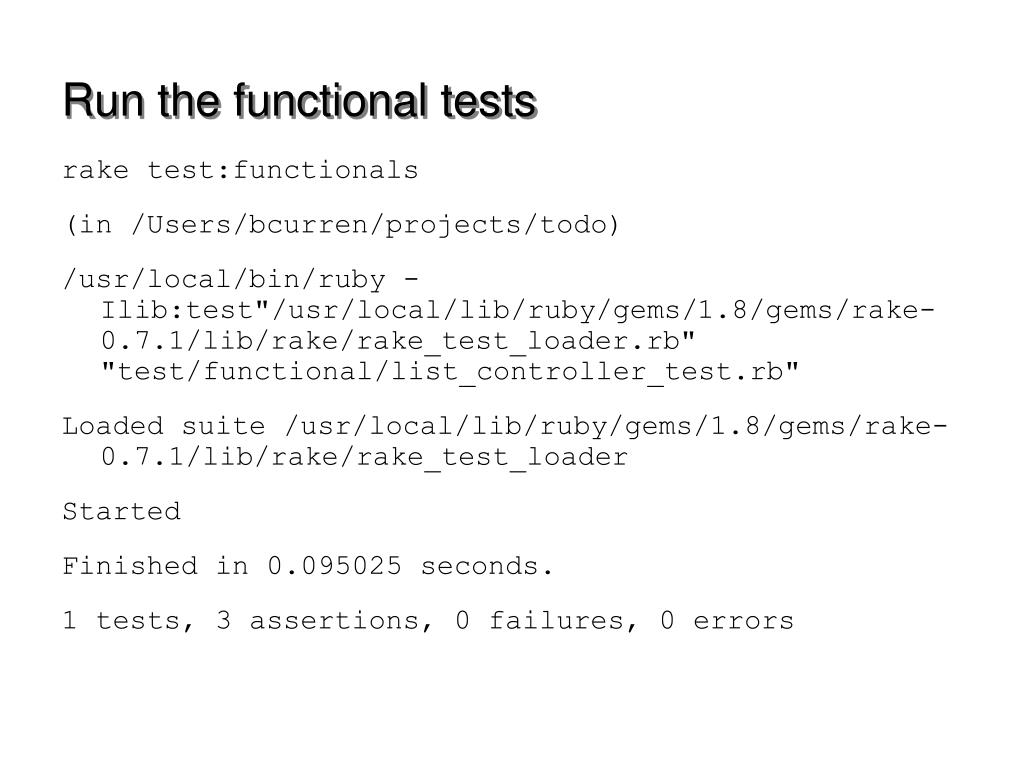Image resolution: width=1024 pixels, height=768 pixels.
Task: Click the '(in /Users/bcurren/projects/todo)' line
Action: 342,225
